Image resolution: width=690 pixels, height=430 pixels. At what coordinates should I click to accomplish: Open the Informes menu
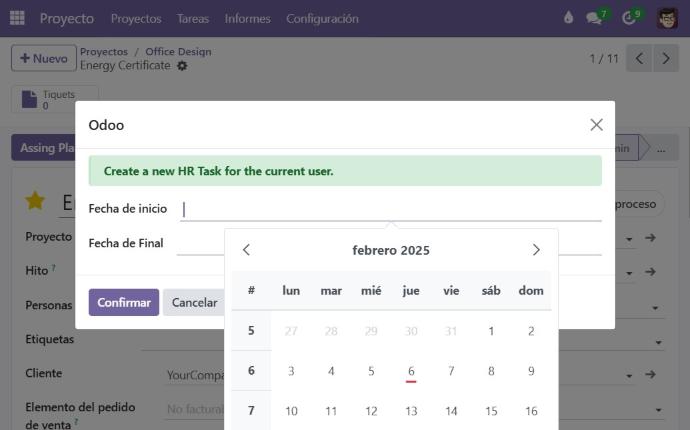click(x=247, y=18)
